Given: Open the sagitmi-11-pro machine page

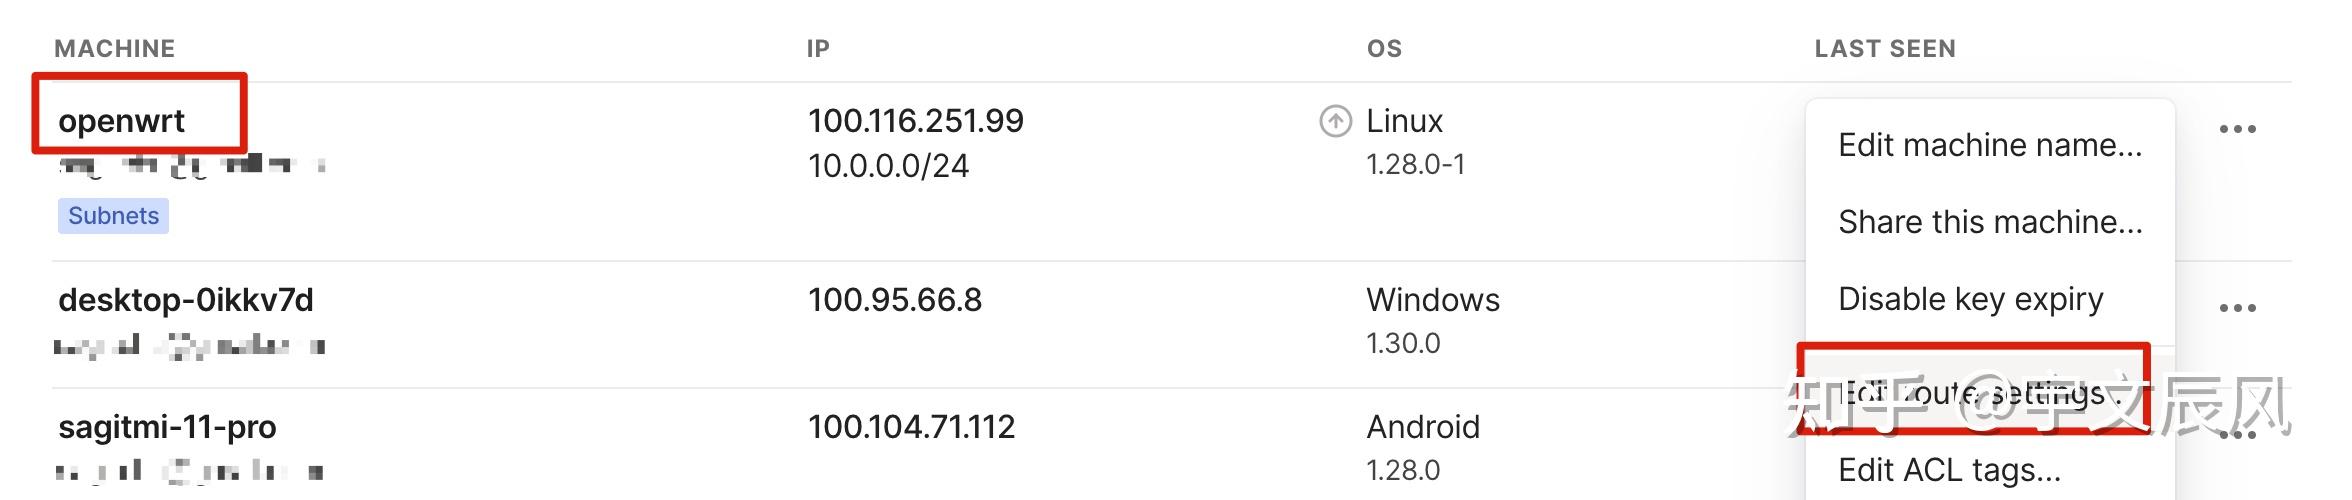Looking at the screenshot, I should [167, 427].
